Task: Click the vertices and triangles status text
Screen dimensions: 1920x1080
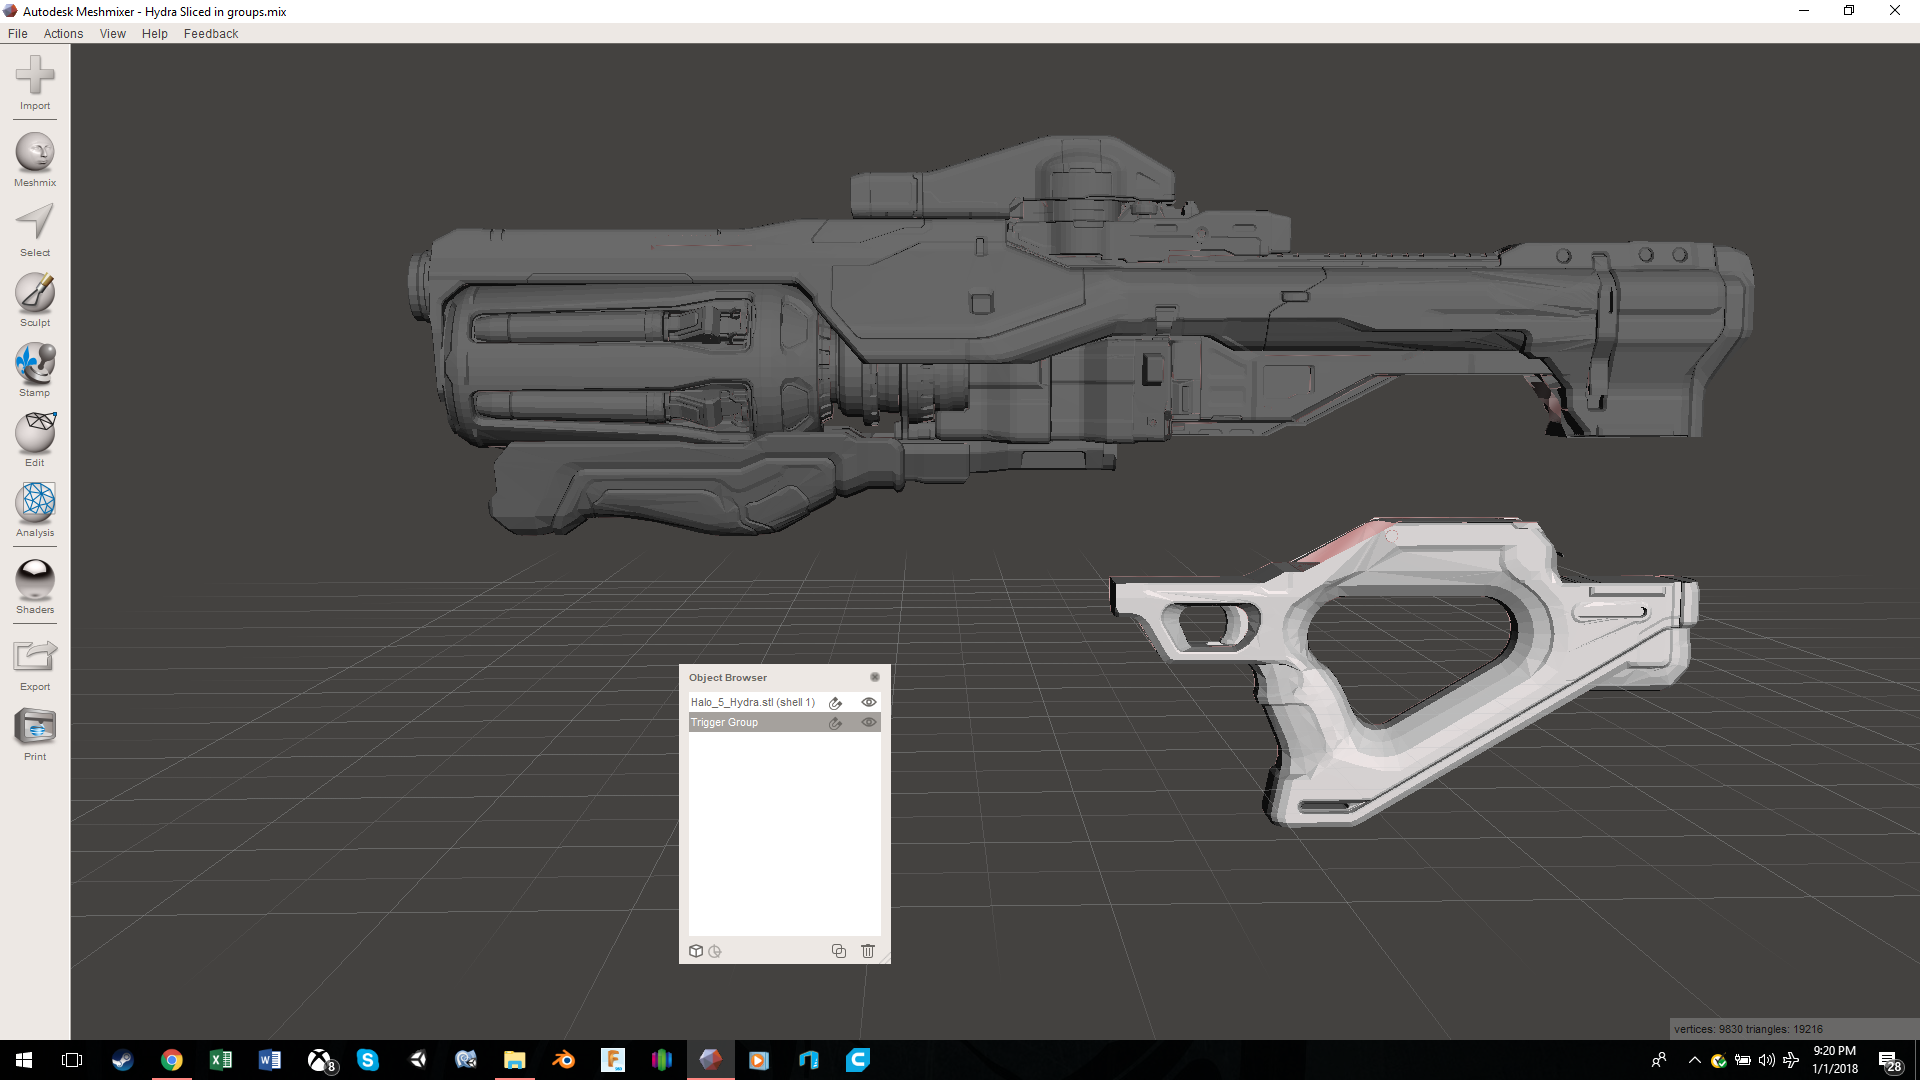Action: [1748, 1029]
